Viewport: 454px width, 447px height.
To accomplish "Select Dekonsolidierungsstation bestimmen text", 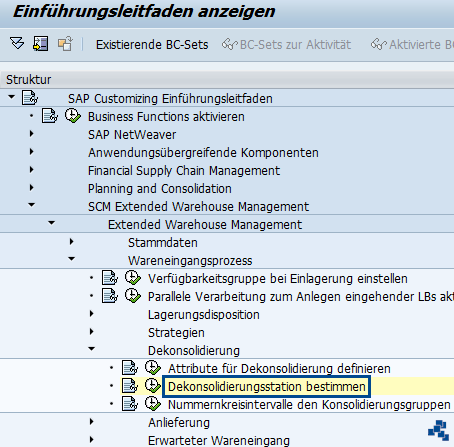I will coord(267,387).
